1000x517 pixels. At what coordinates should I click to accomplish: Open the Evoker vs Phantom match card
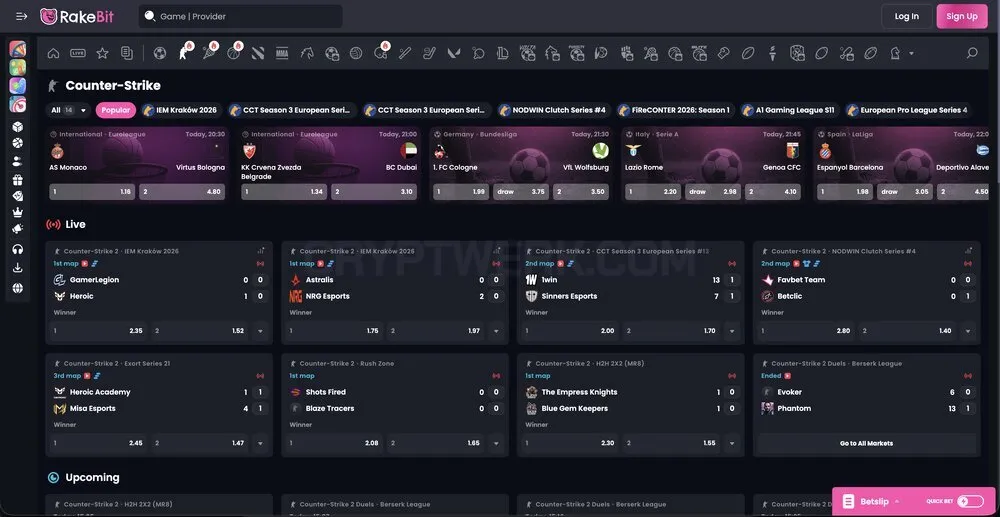pyautogui.click(x=867, y=405)
